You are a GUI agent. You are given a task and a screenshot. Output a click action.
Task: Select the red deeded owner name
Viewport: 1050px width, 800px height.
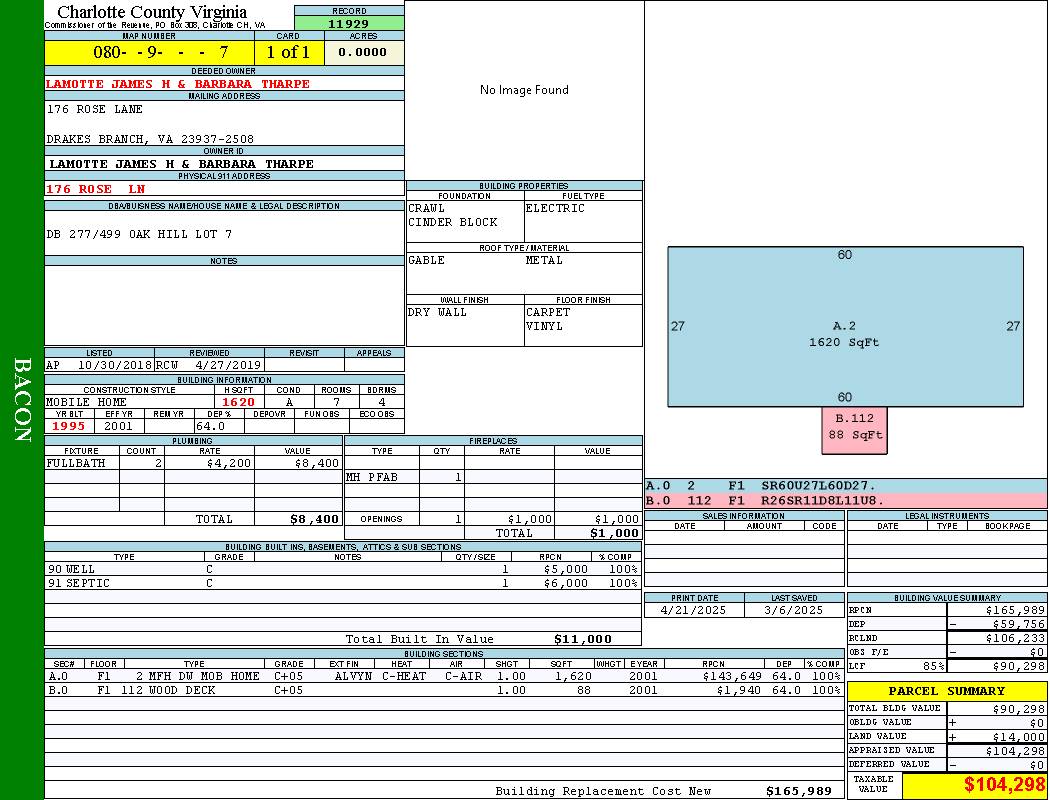(178, 84)
